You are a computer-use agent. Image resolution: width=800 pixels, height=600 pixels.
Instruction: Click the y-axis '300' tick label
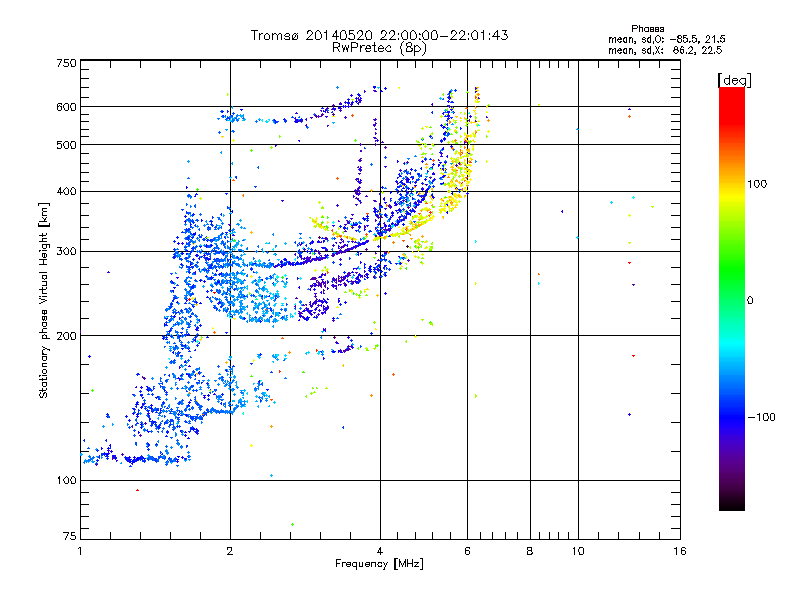coord(66,251)
